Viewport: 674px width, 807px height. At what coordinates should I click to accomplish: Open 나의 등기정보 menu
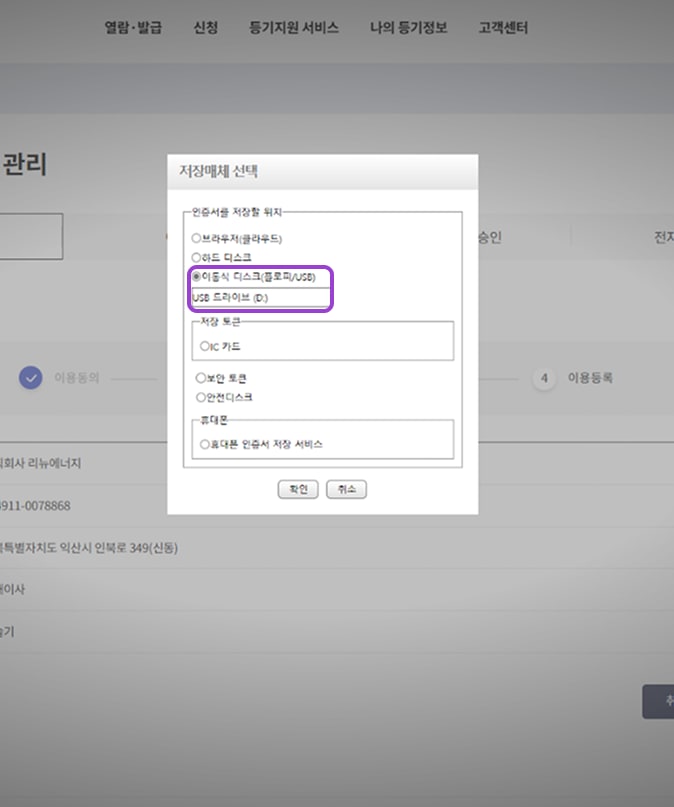409,27
